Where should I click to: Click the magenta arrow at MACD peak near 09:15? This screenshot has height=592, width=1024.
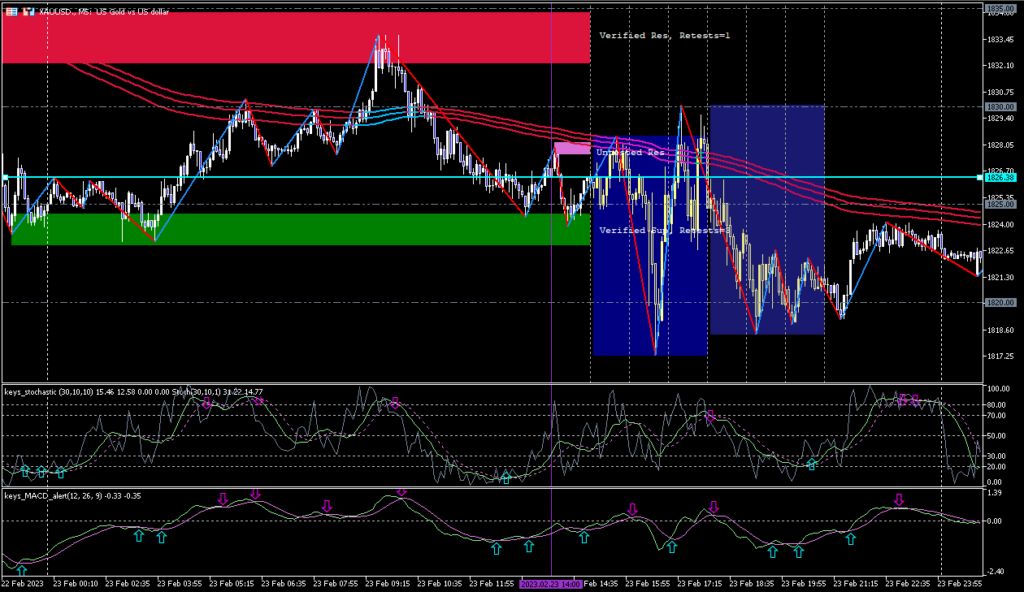(x=402, y=492)
